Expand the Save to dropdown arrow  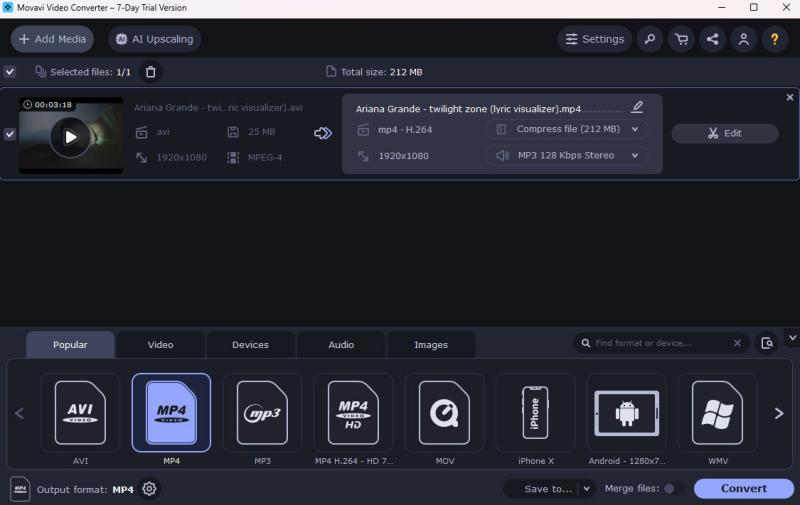pyautogui.click(x=587, y=489)
